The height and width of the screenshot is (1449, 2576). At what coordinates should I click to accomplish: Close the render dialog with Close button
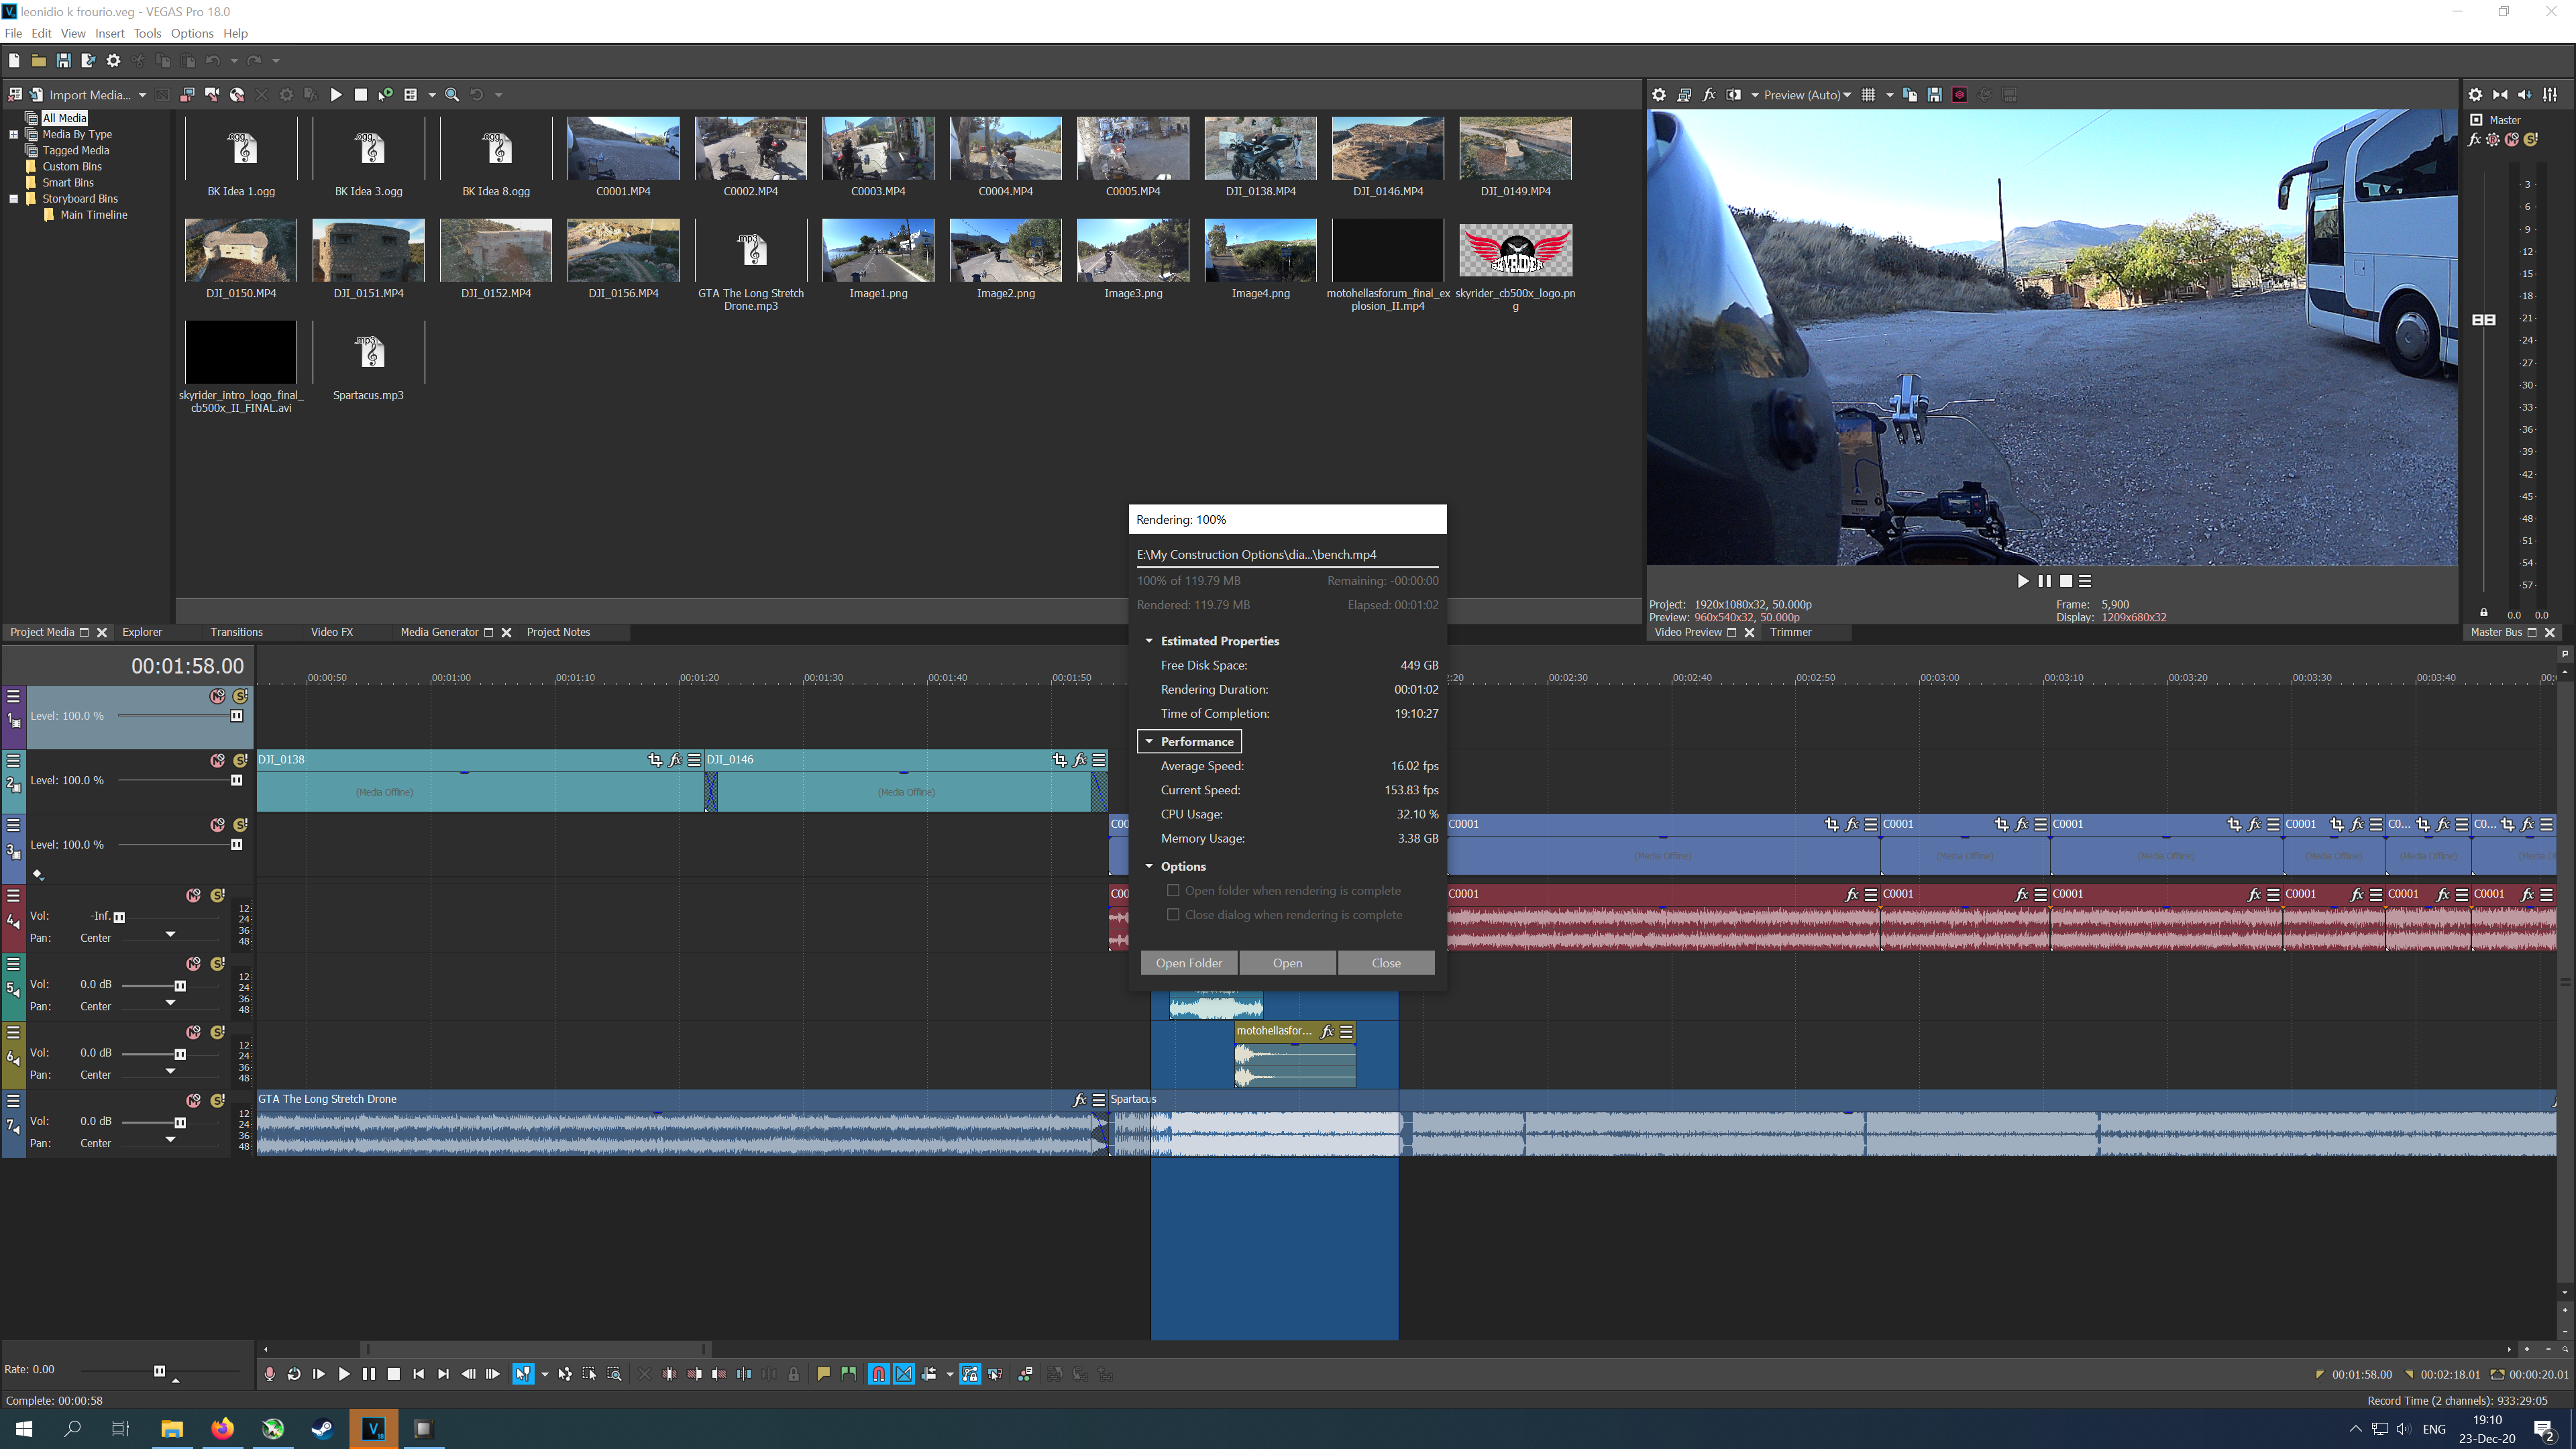[x=1385, y=963]
